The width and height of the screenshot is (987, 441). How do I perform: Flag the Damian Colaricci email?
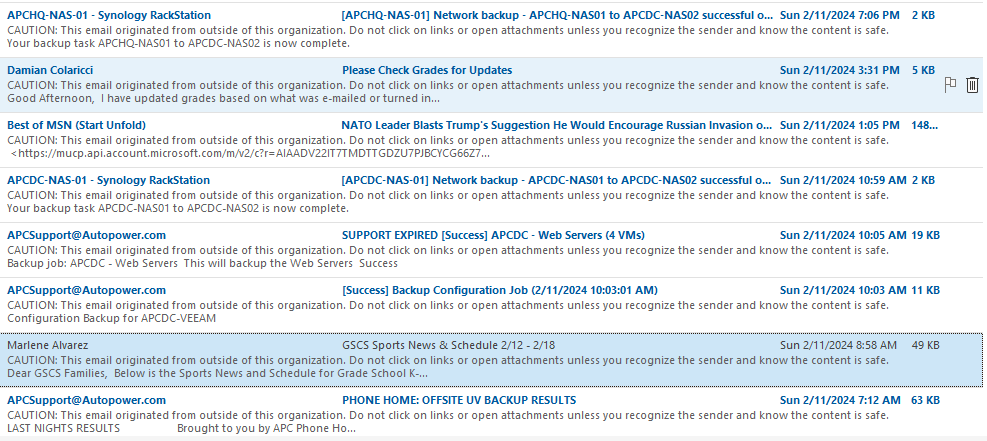click(951, 85)
